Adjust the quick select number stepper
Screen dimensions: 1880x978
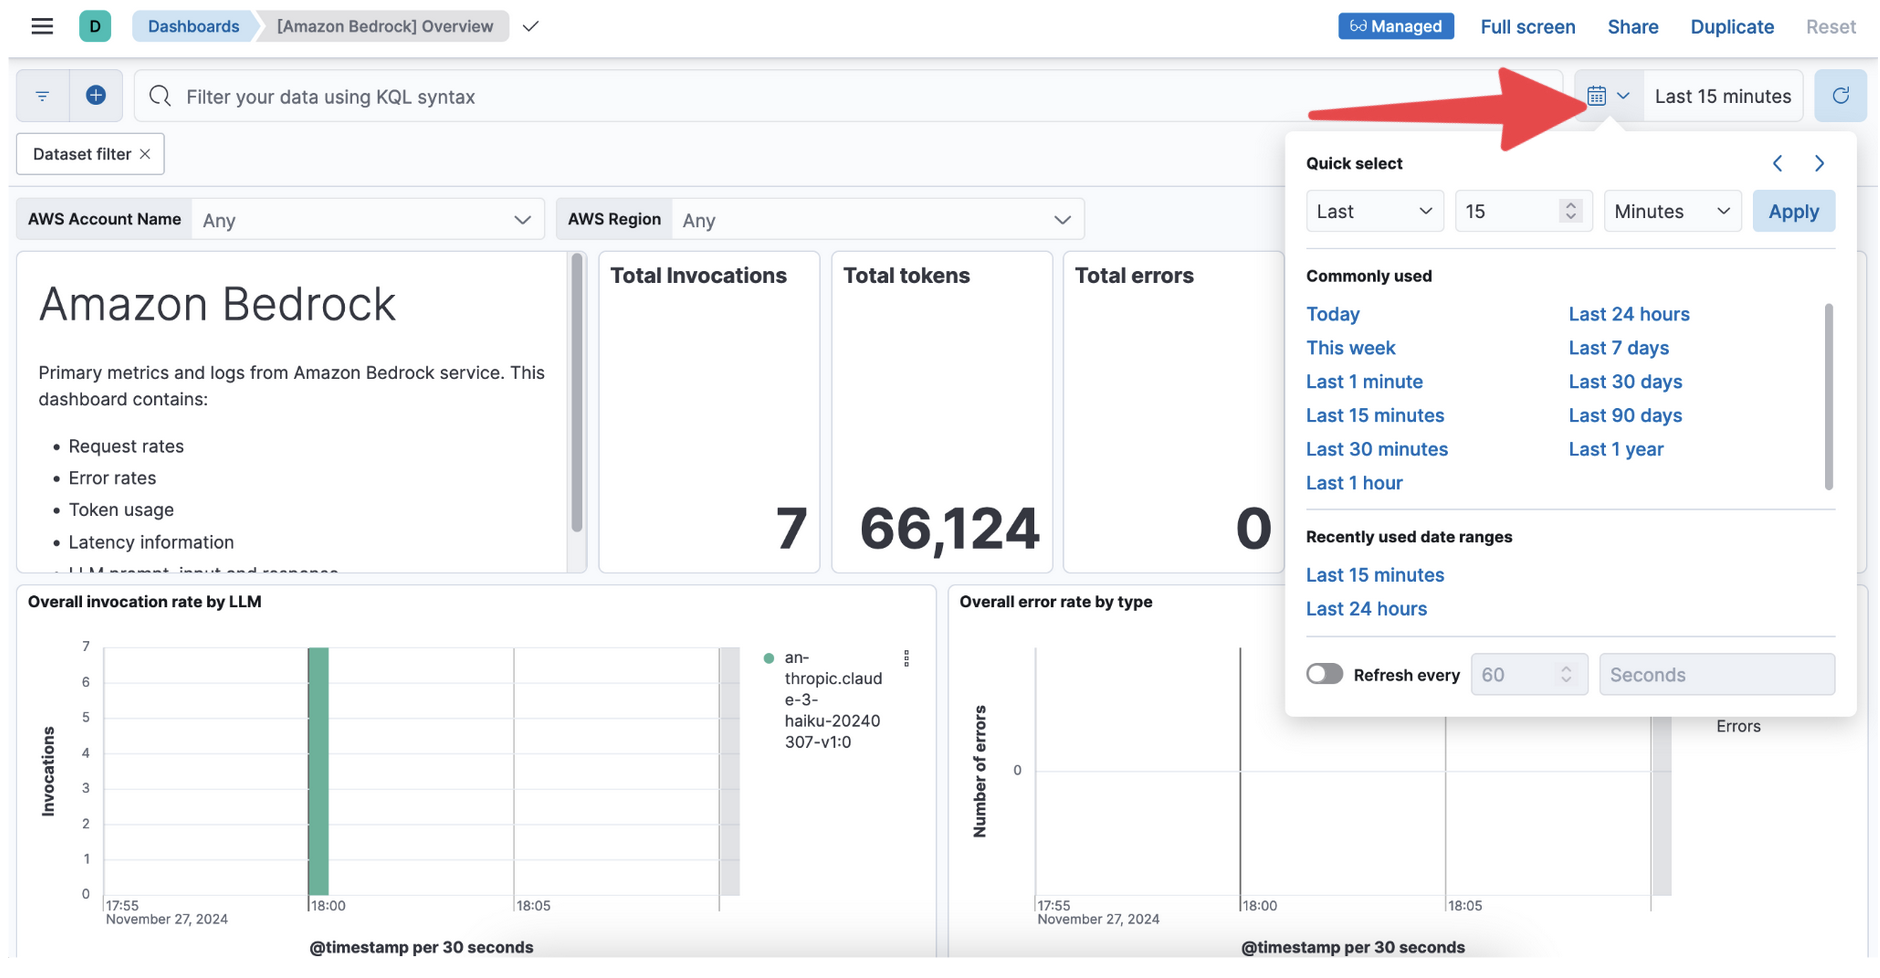[x=1570, y=211]
